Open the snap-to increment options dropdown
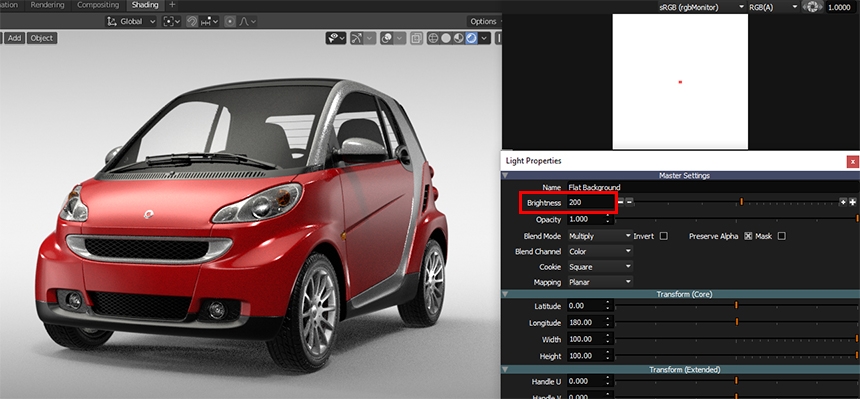Screen dimensions: 860x399 point(210,21)
